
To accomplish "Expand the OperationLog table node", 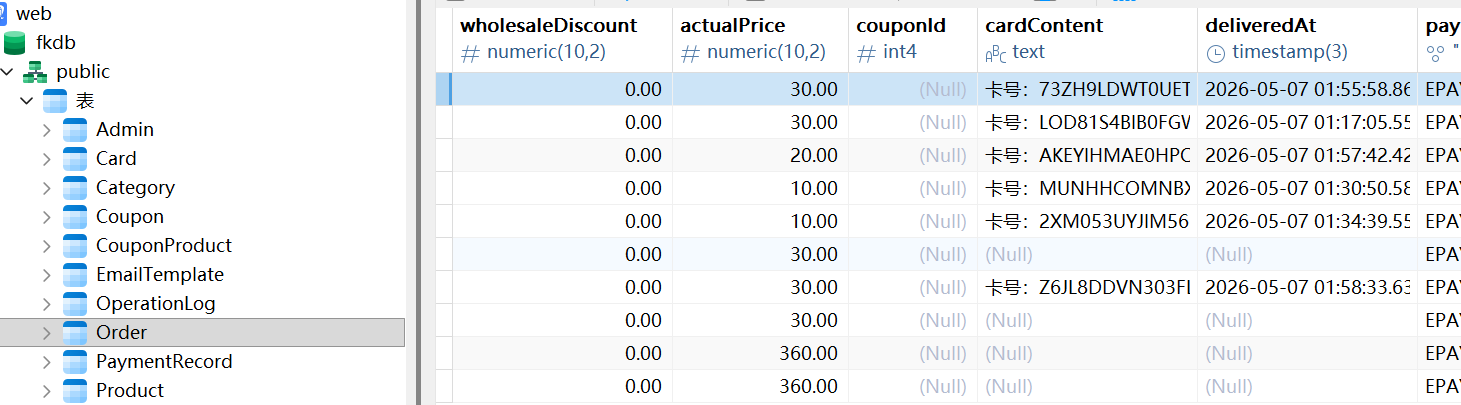I will click(x=47, y=304).
